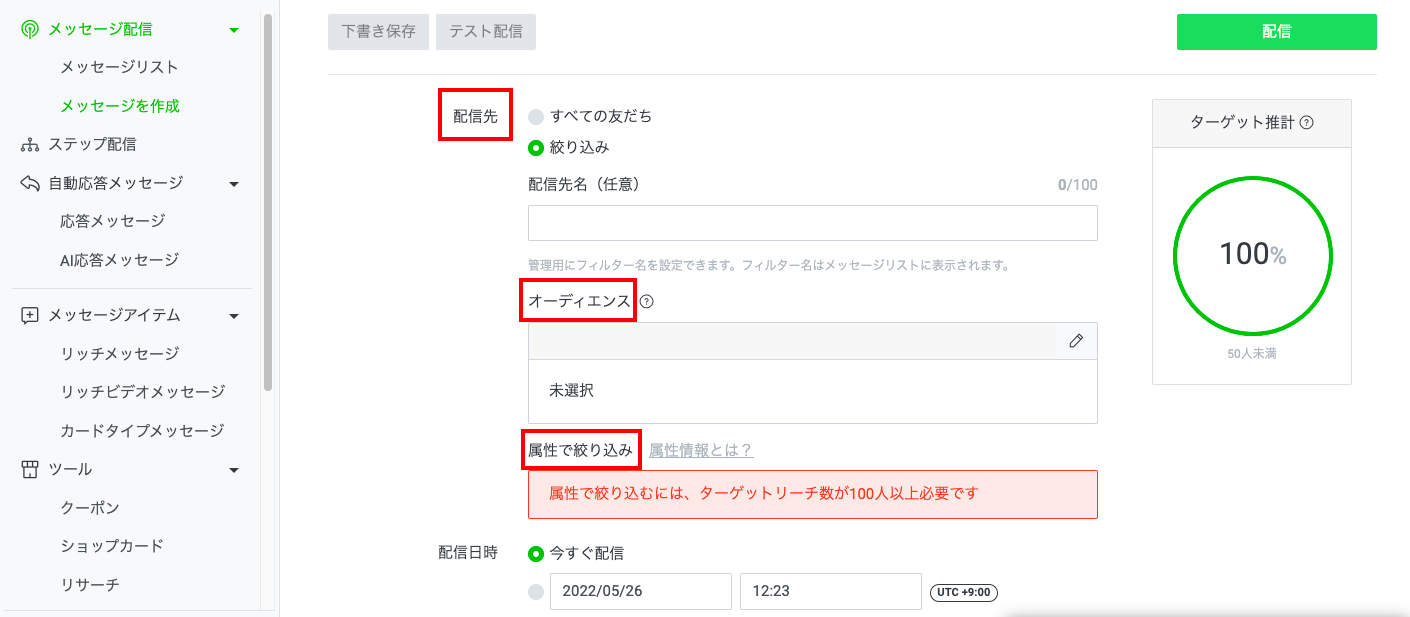
Task: Click the broadcast icon beside メッセージ配信
Action: [30, 30]
